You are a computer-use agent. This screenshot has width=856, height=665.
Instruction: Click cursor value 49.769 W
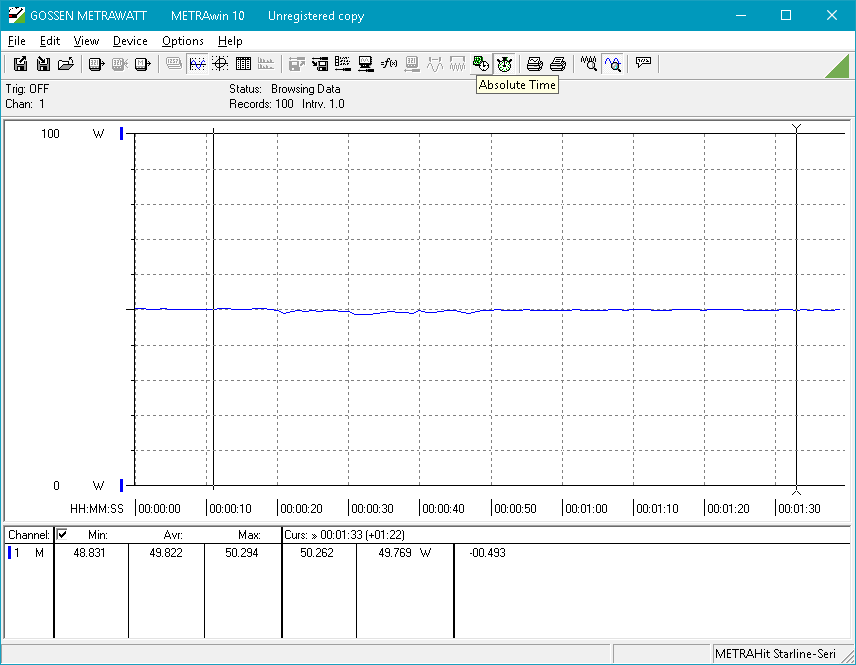[404, 553]
